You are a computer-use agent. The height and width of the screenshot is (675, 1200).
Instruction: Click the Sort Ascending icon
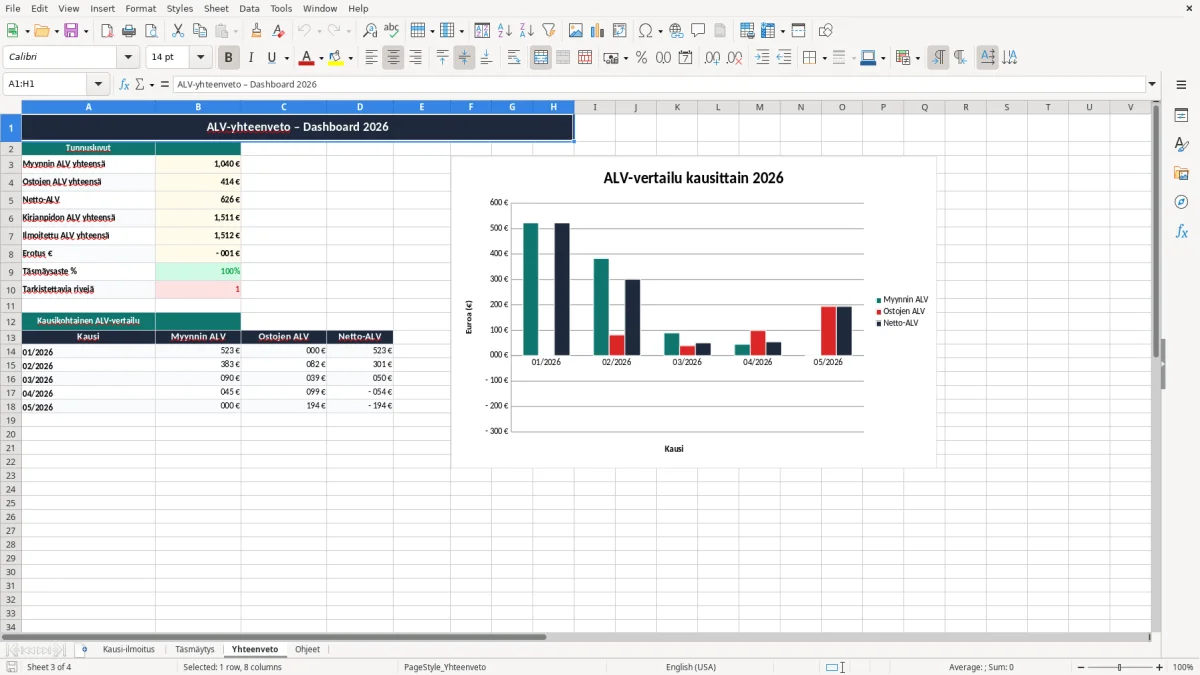(504, 31)
